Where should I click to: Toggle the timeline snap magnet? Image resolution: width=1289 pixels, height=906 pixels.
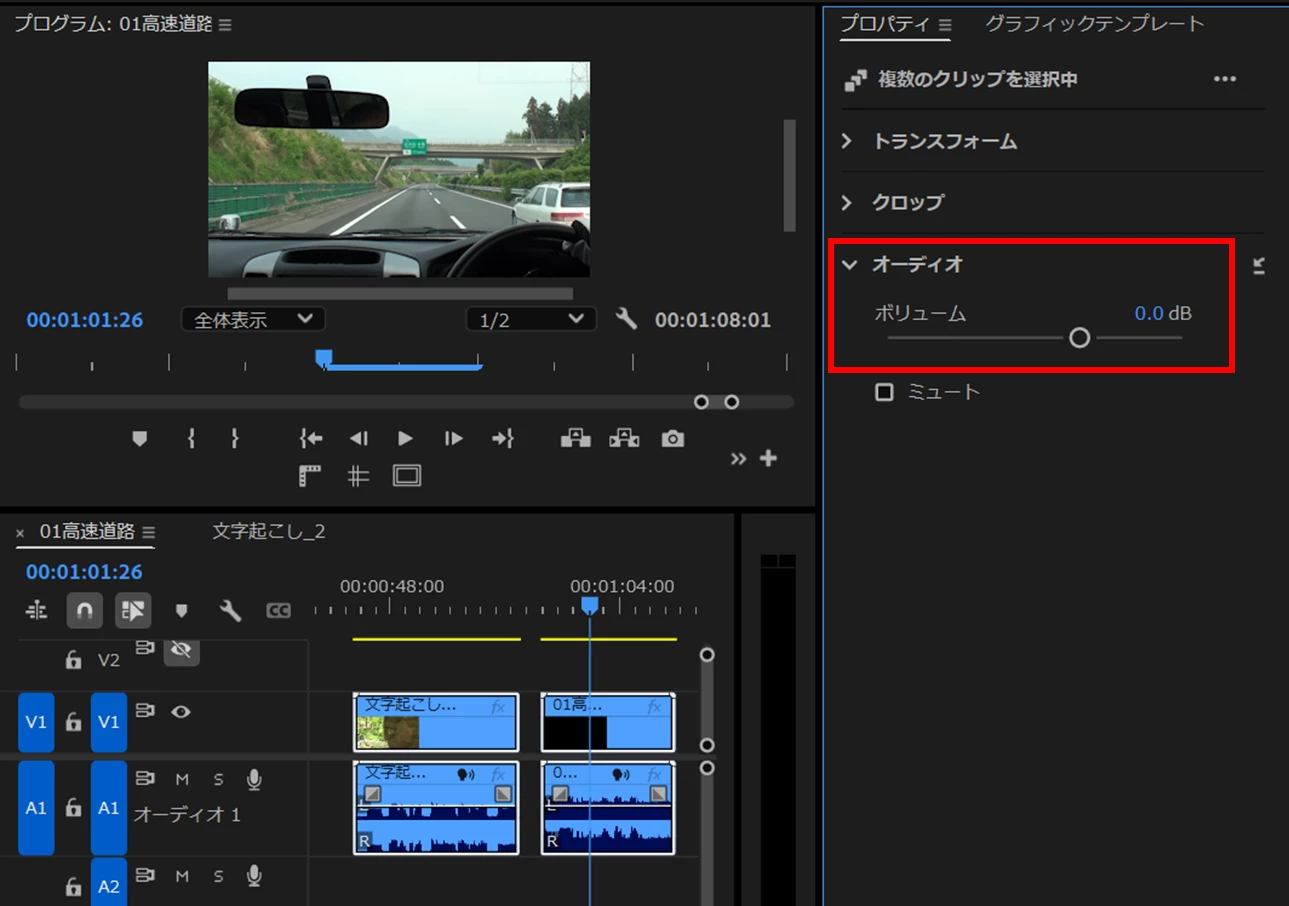tap(85, 610)
